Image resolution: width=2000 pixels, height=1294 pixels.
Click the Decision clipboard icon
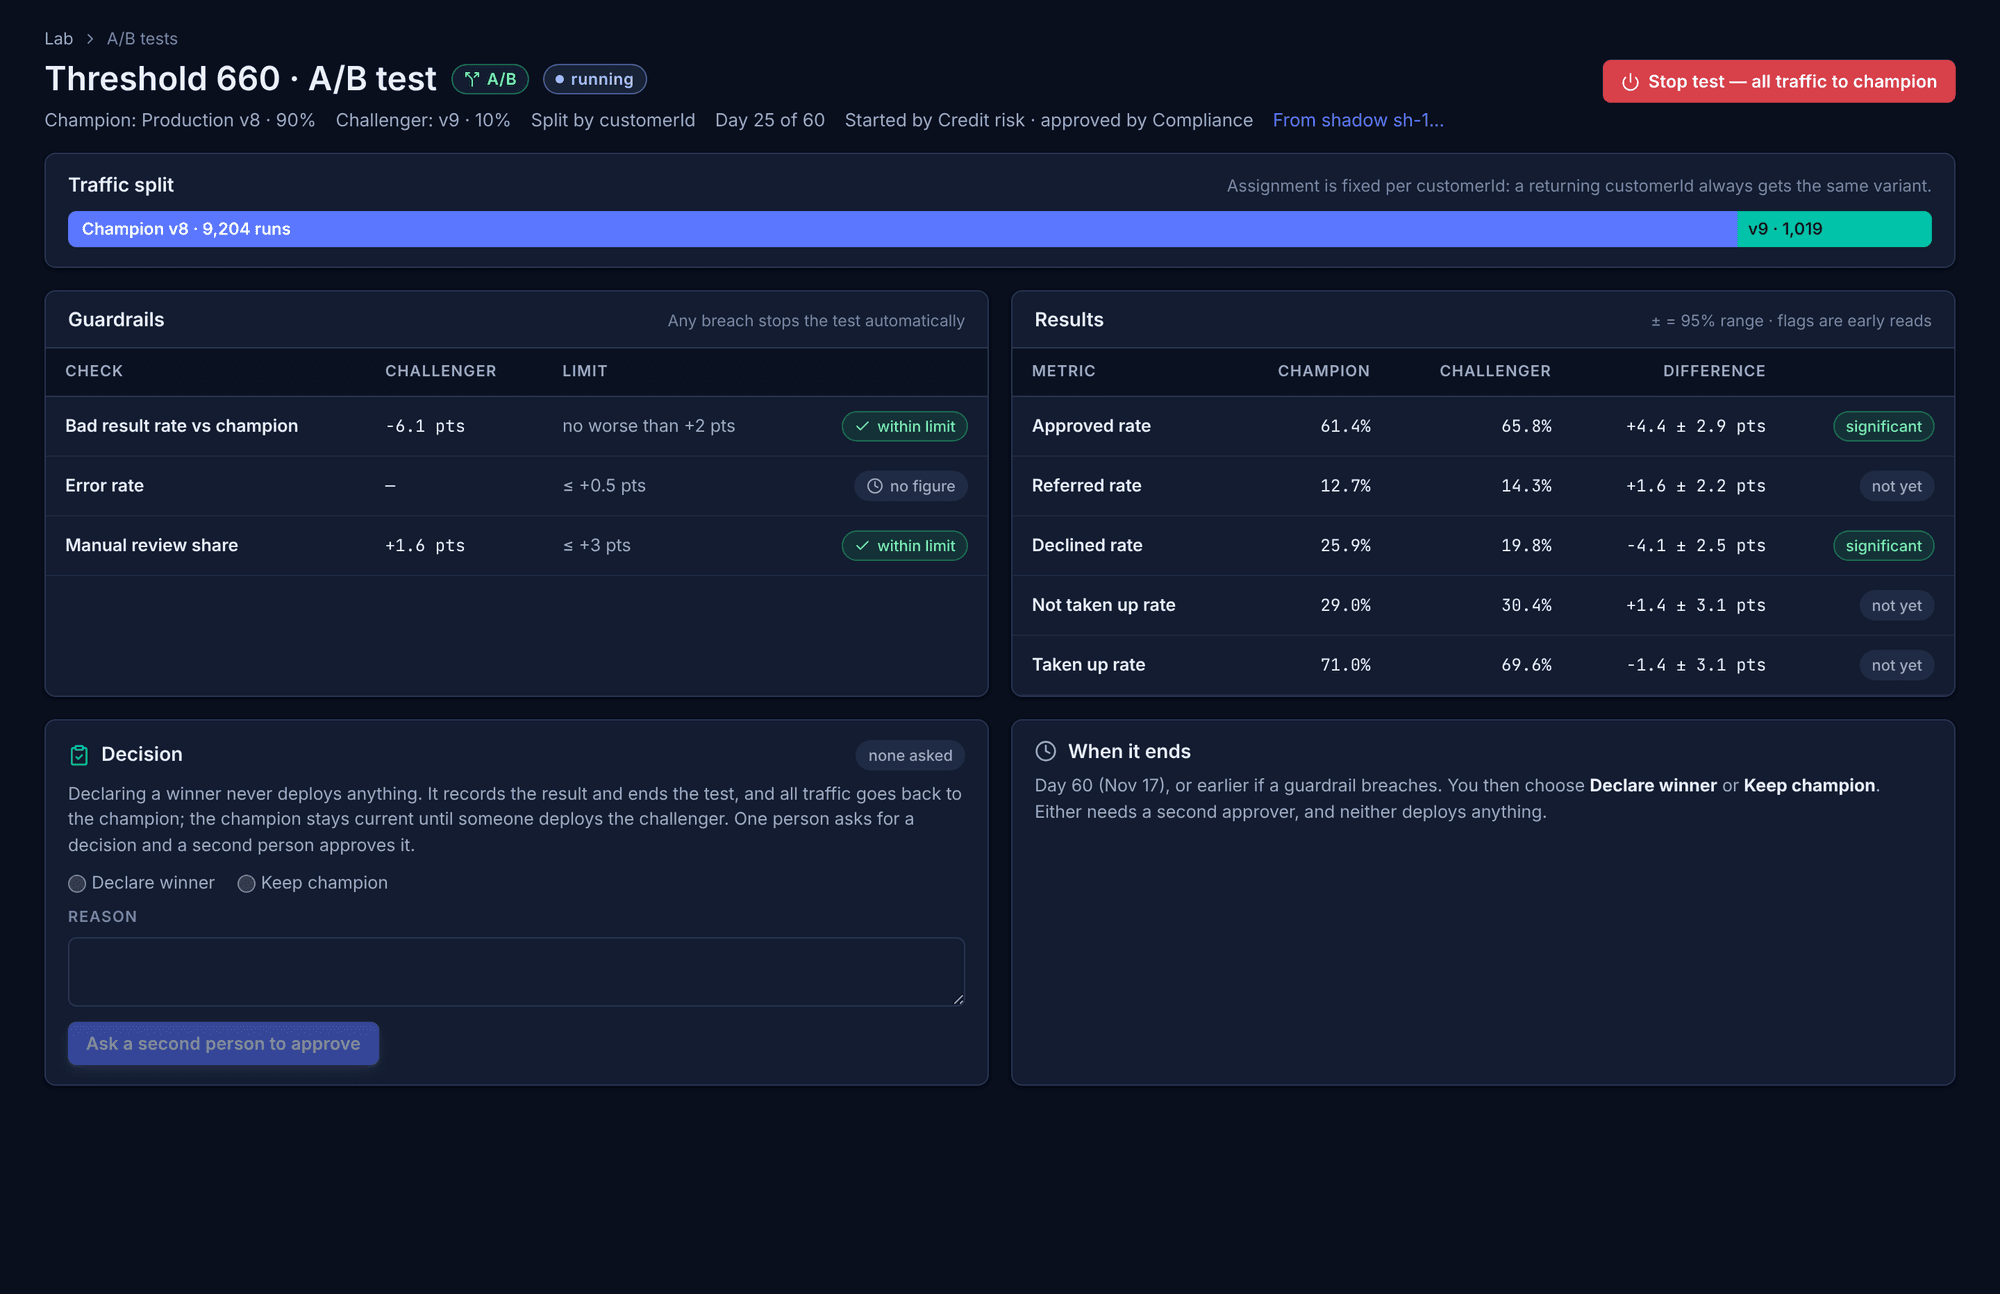pyautogui.click(x=79, y=755)
